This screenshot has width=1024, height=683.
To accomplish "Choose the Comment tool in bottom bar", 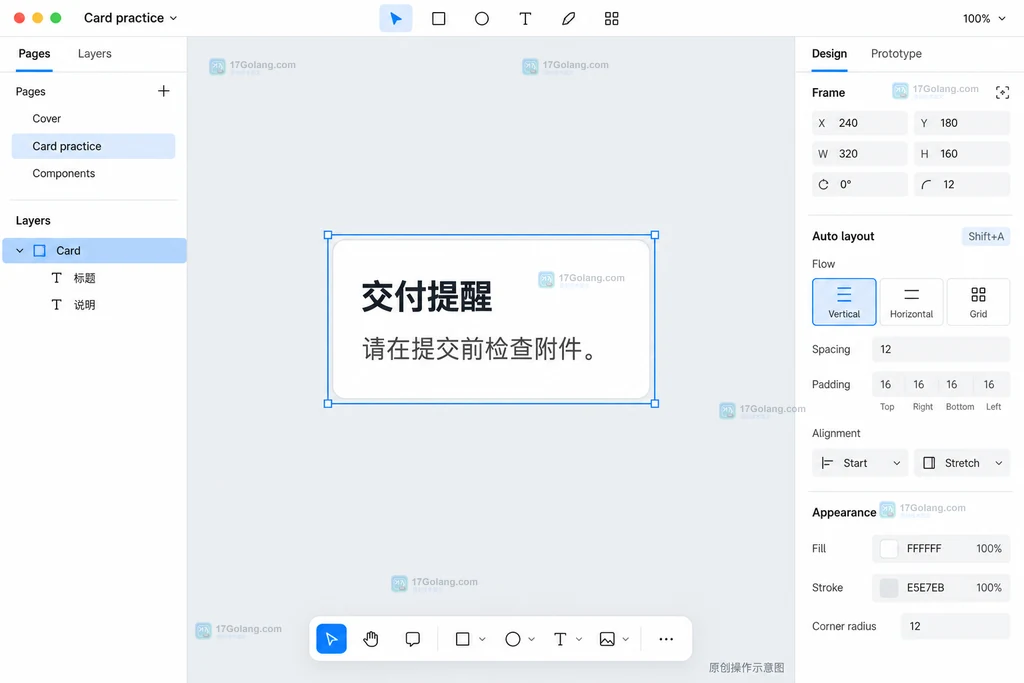I will [412, 639].
